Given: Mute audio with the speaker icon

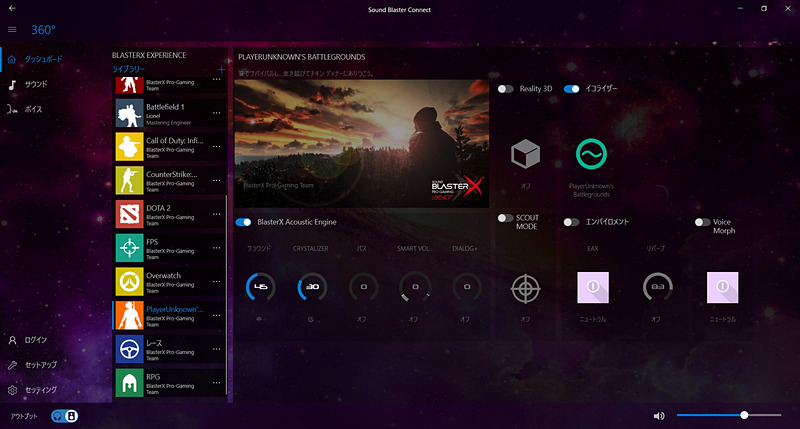Looking at the screenshot, I should 659,416.
